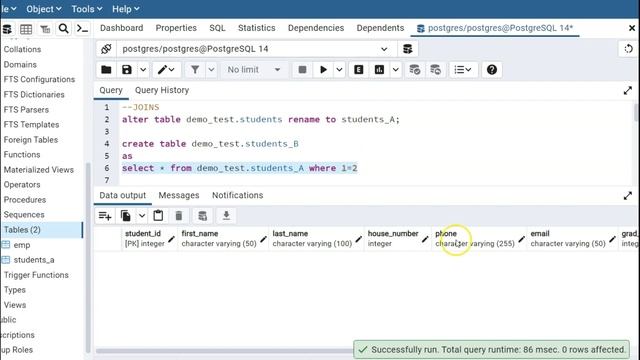Open the Edit pencil dropdown
This screenshot has height=360, width=640.
(x=167, y=70)
